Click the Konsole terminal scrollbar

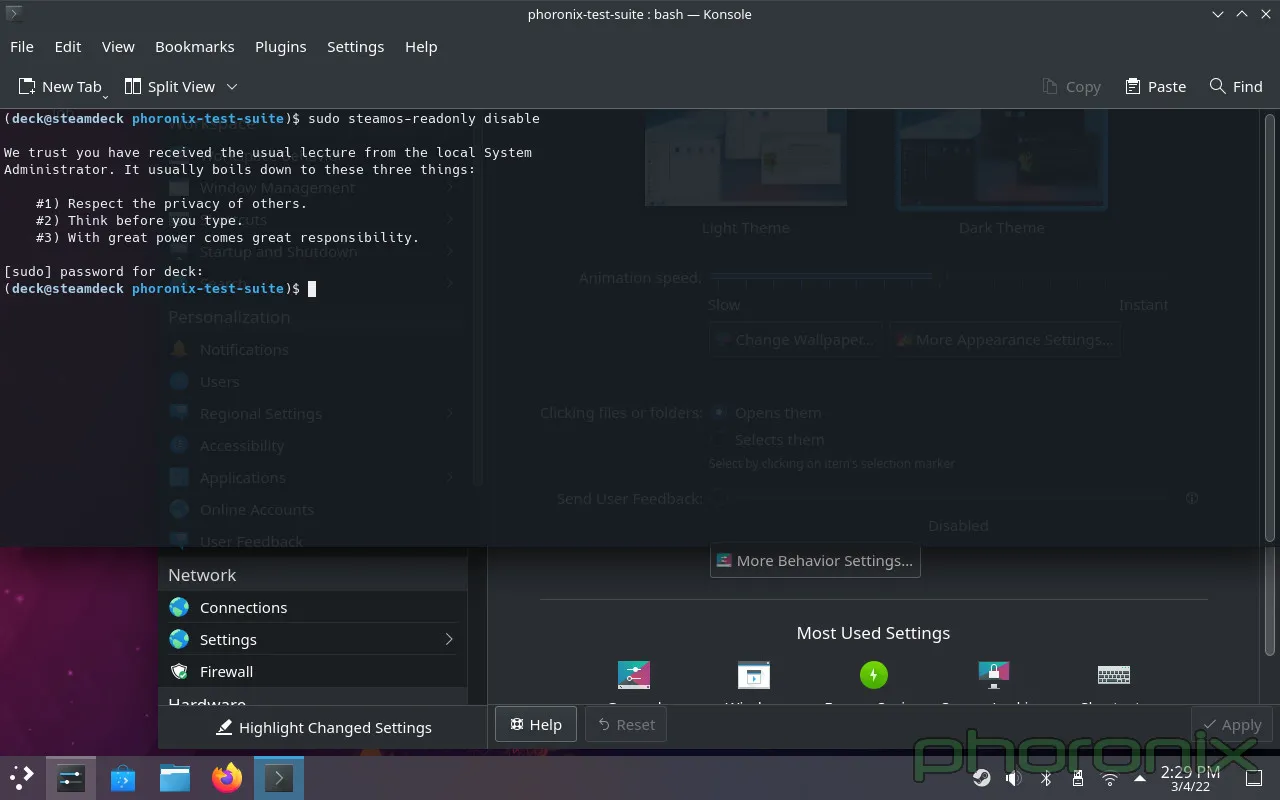pyautogui.click(x=1270, y=327)
